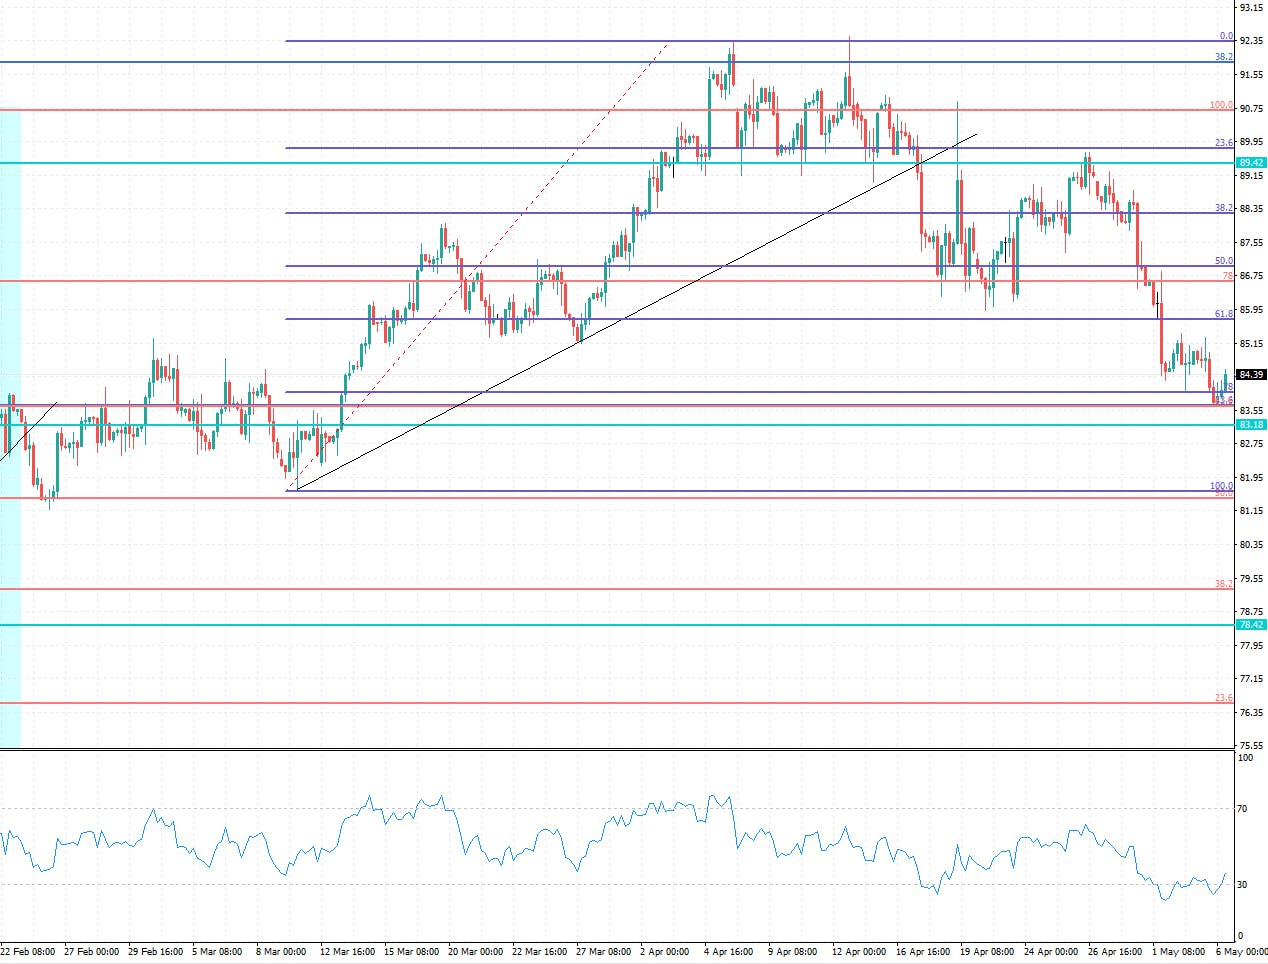Click the 93.15 price axis label

[x=1250, y=7]
